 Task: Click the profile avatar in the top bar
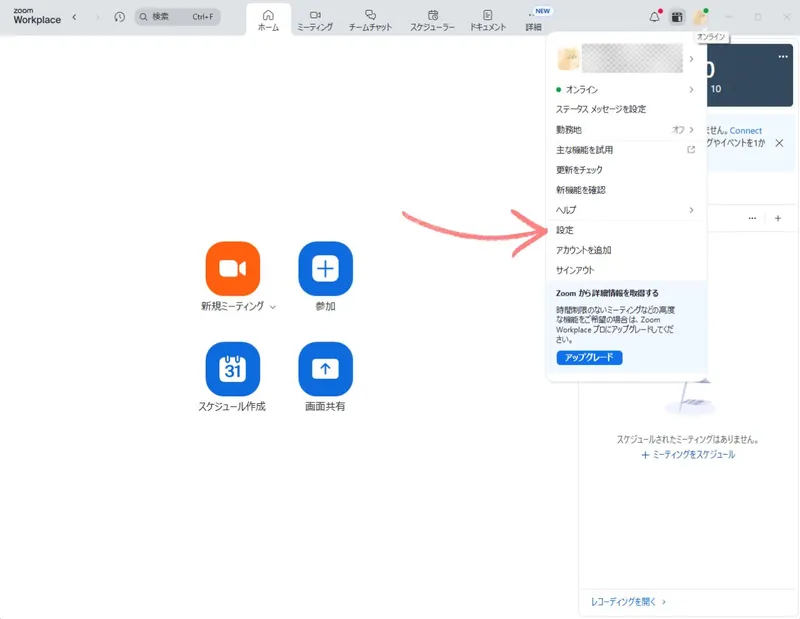coord(701,17)
